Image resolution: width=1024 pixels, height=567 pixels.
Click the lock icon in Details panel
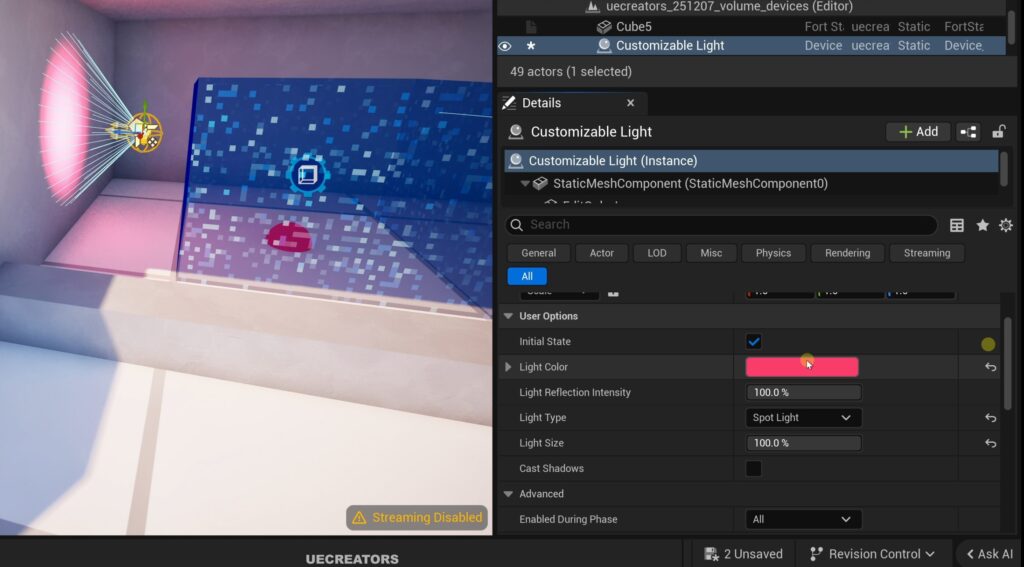pos(998,132)
